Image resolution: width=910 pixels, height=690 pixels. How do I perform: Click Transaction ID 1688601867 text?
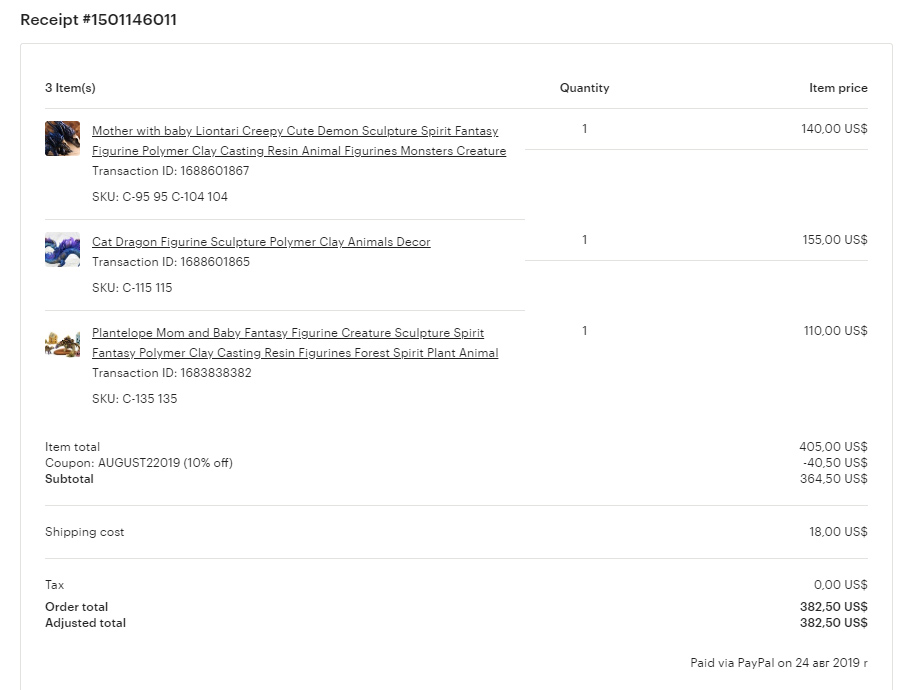click(x=171, y=171)
